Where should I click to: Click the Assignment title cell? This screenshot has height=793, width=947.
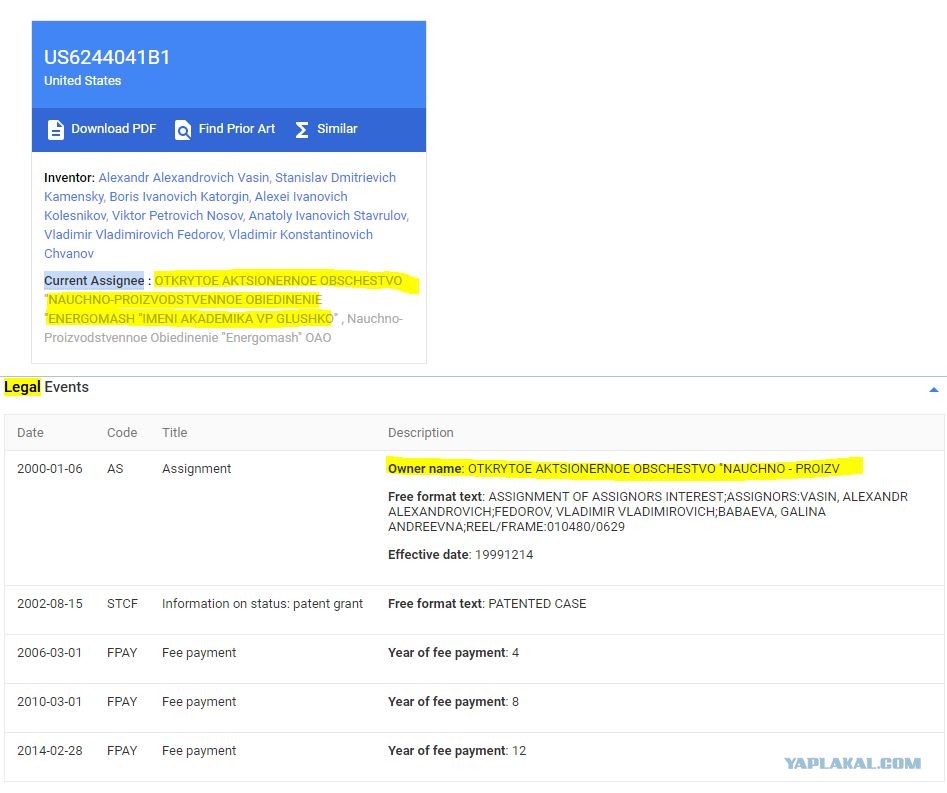(196, 469)
